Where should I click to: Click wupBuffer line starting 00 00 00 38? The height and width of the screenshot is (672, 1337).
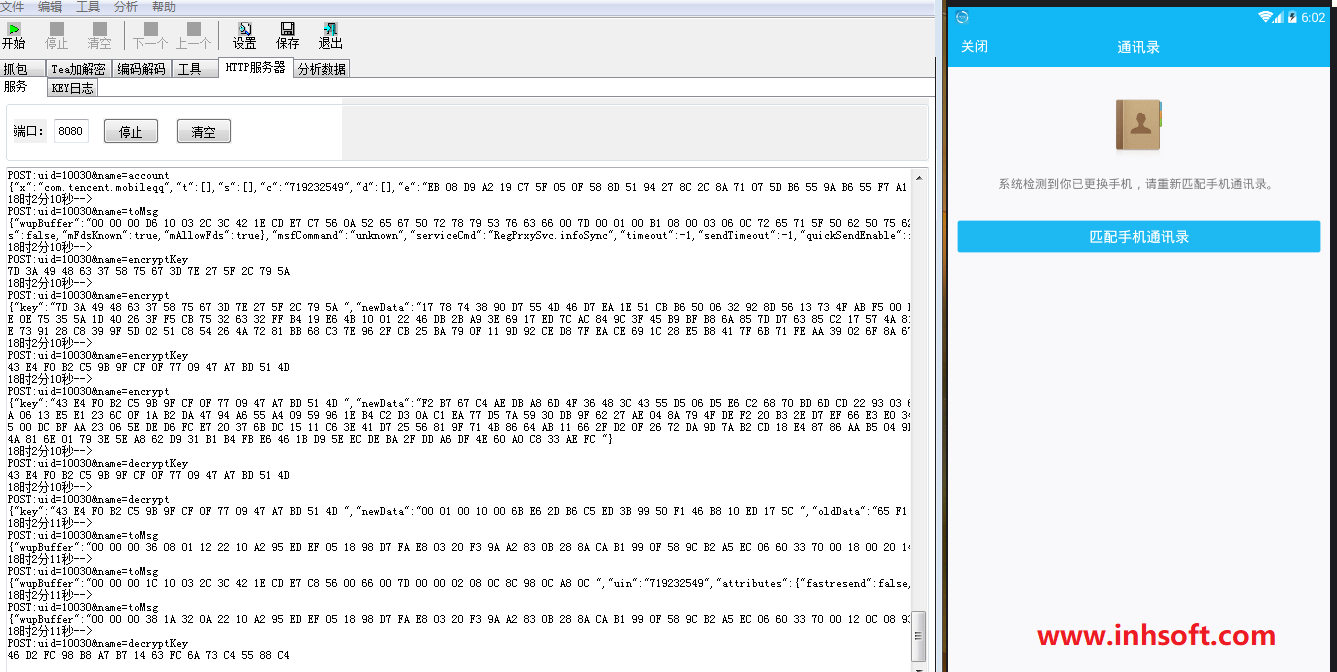tap(459, 619)
